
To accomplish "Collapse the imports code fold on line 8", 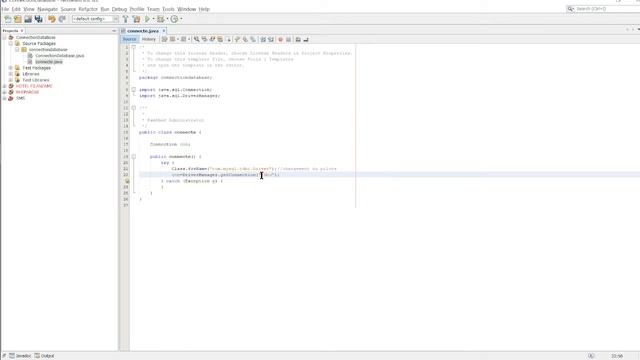I will click(x=133, y=89).
